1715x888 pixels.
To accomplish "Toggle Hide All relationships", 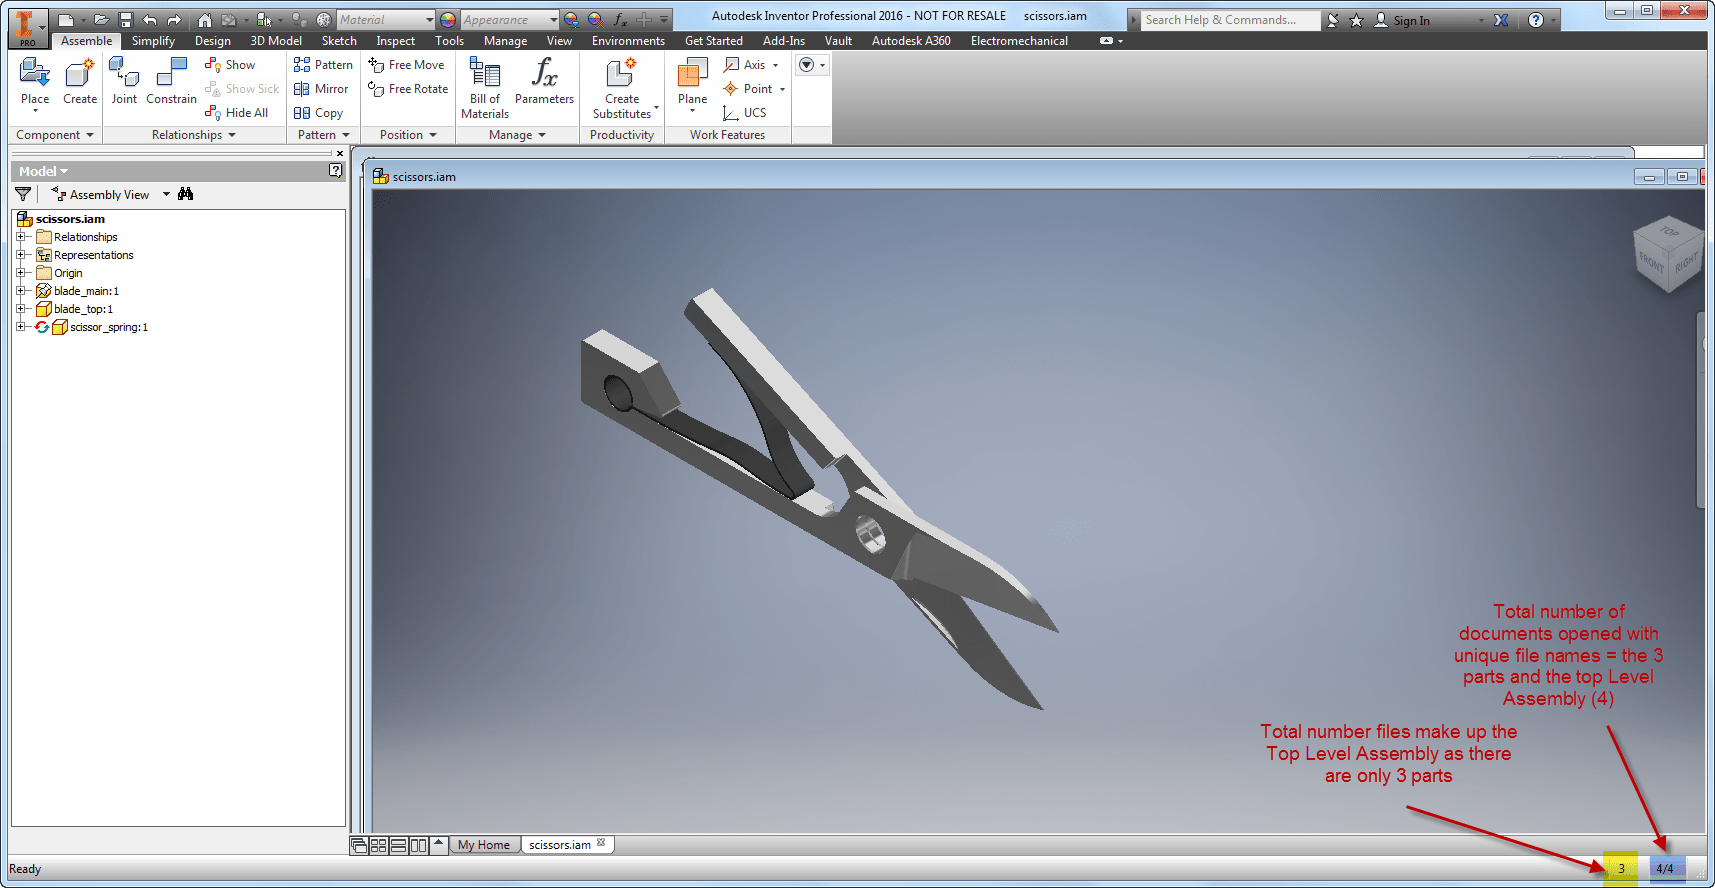I will [x=237, y=113].
